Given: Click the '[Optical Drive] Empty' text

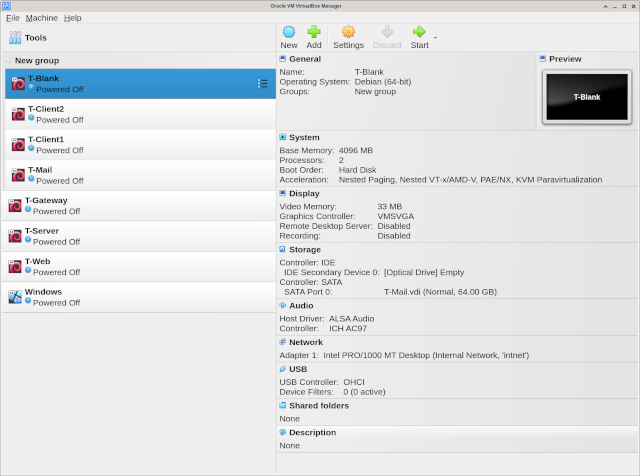Looking at the screenshot, I should point(424,272).
